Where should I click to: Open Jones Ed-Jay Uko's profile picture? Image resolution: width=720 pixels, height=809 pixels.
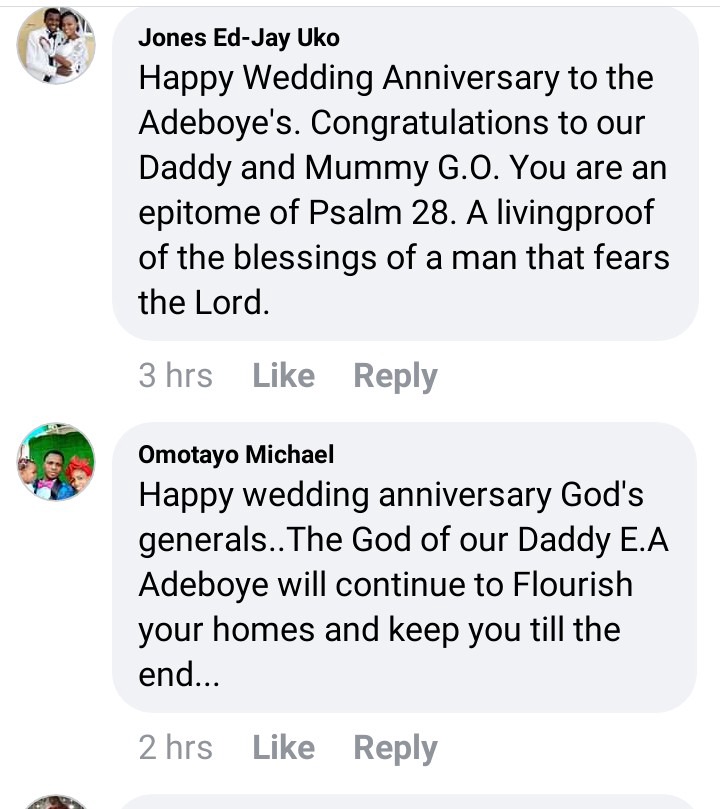coord(56,47)
